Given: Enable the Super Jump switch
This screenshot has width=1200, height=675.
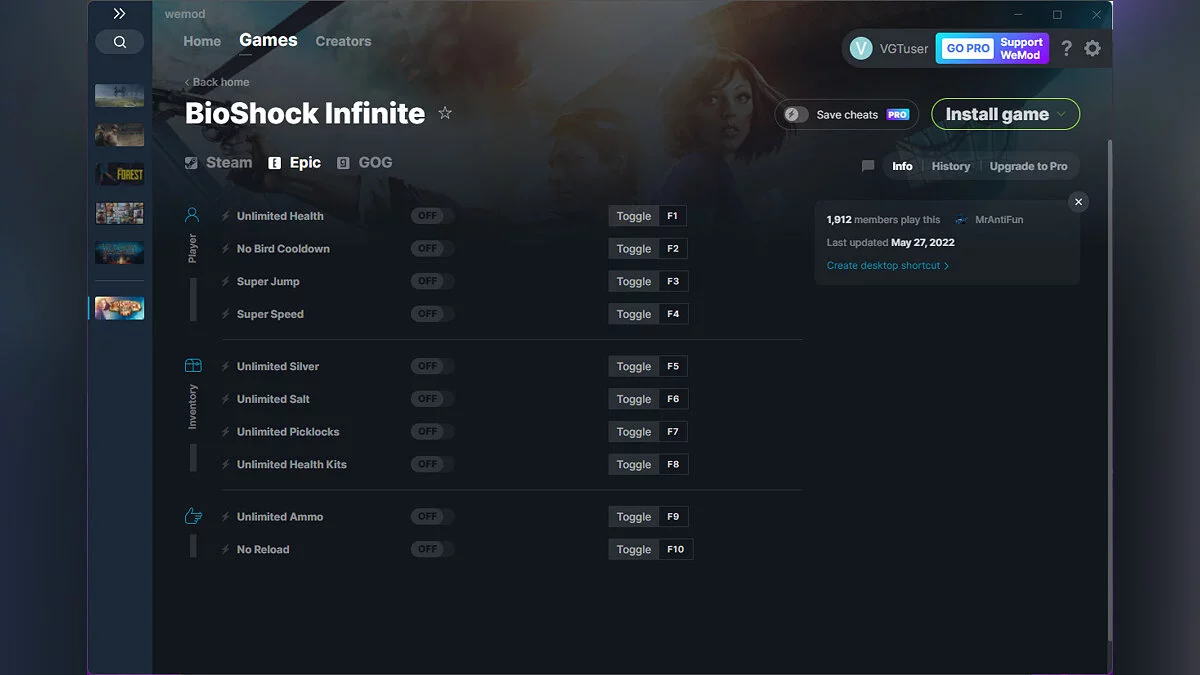Looking at the screenshot, I should [x=431, y=281].
